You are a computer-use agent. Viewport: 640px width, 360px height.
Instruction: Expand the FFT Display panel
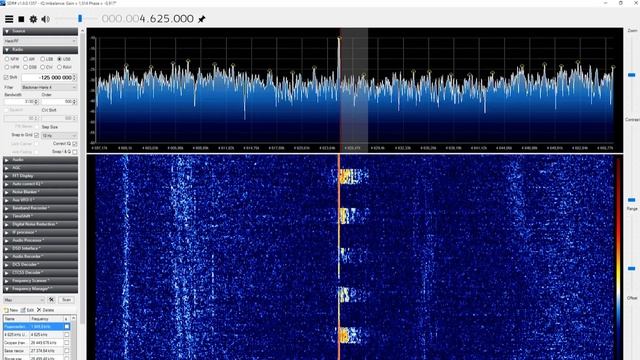click(40, 176)
